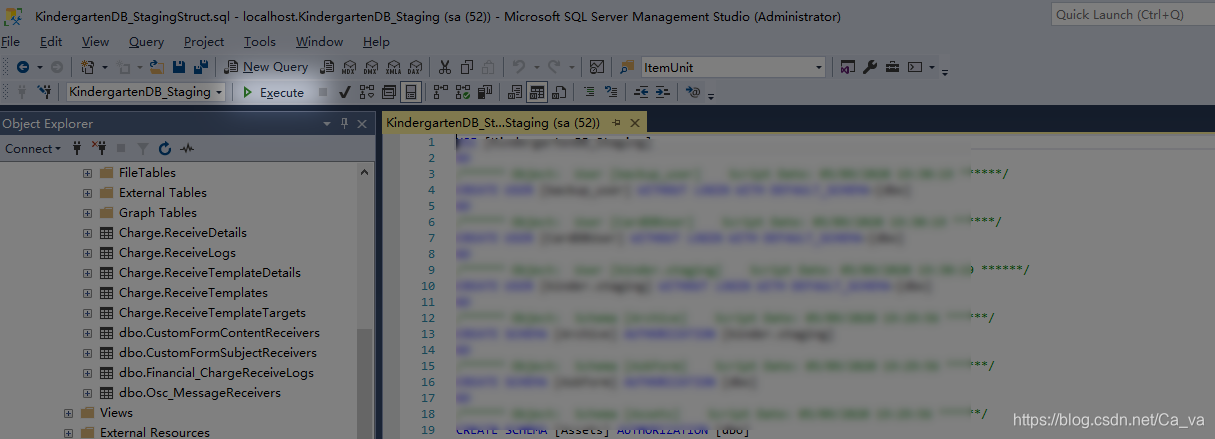Toggle Include Actual Execution Plan

[441, 92]
